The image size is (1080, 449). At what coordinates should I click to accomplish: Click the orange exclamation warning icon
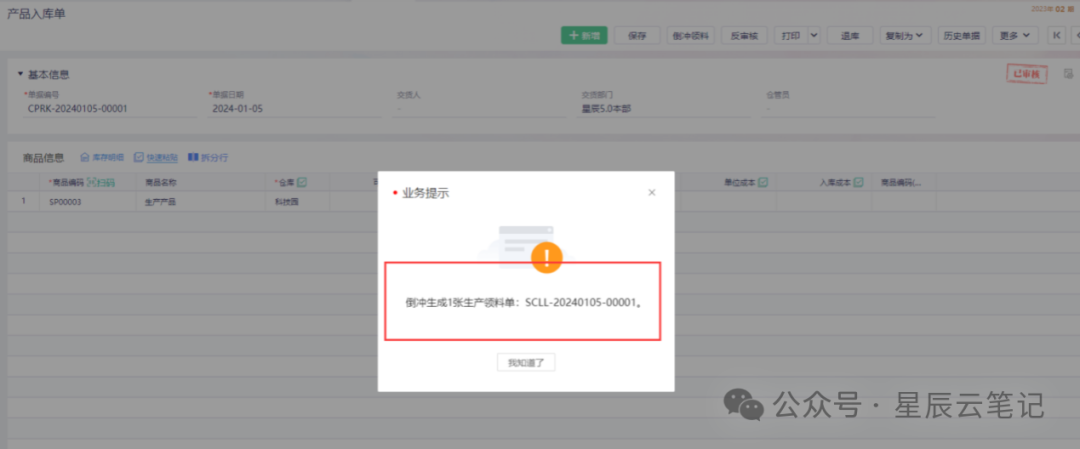(547, 258)
